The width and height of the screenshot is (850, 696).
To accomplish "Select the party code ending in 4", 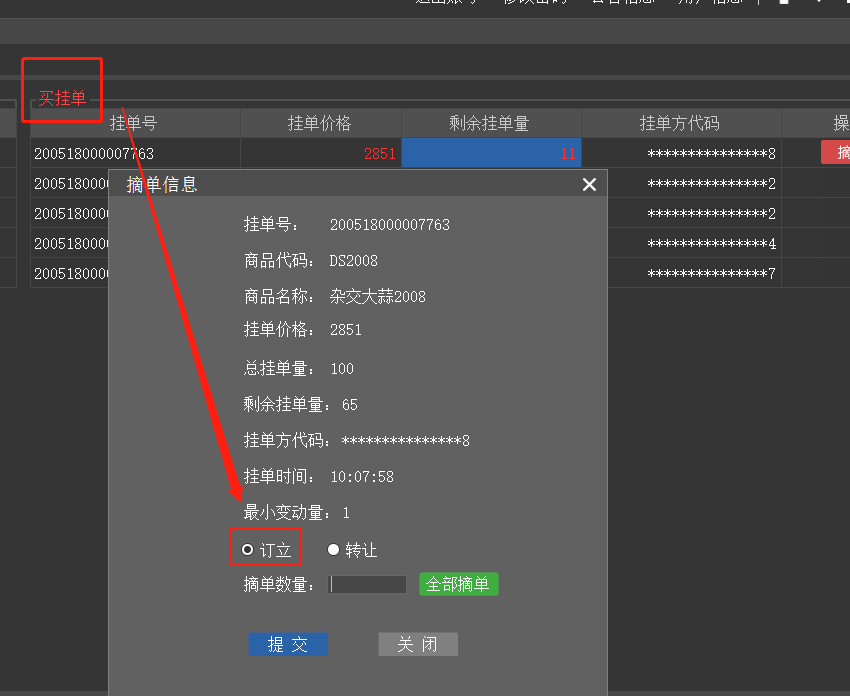I will point(711,244).
